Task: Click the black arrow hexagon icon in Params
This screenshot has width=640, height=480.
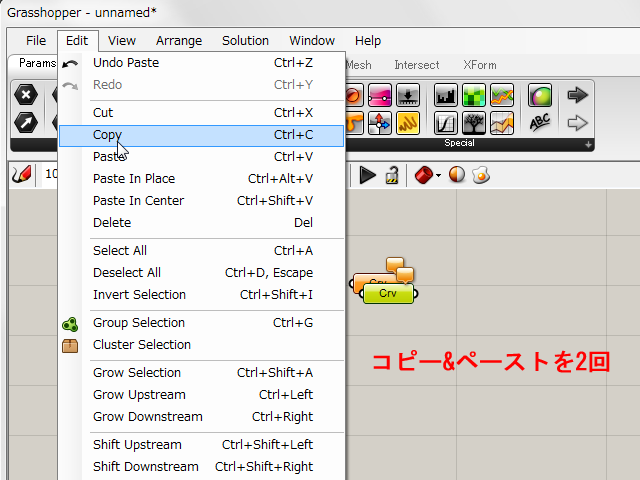Action: (x=26, y=122)
